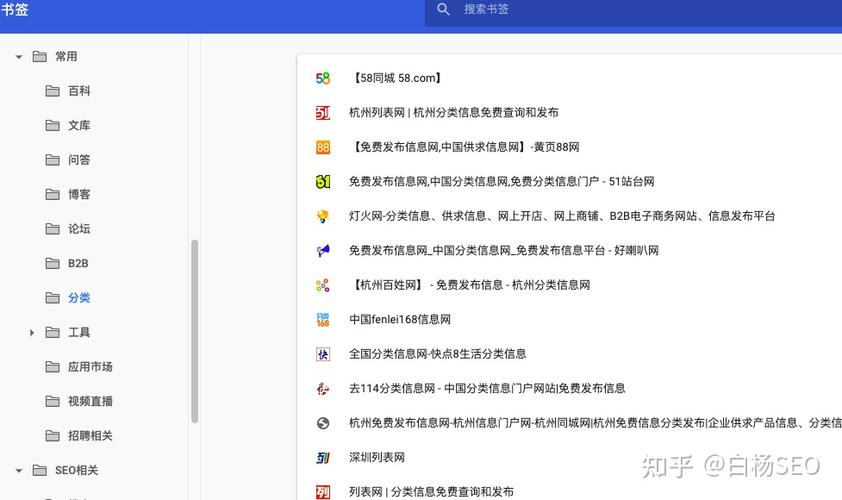Open the 招聘相关 folder

click(x=90, y=436)
